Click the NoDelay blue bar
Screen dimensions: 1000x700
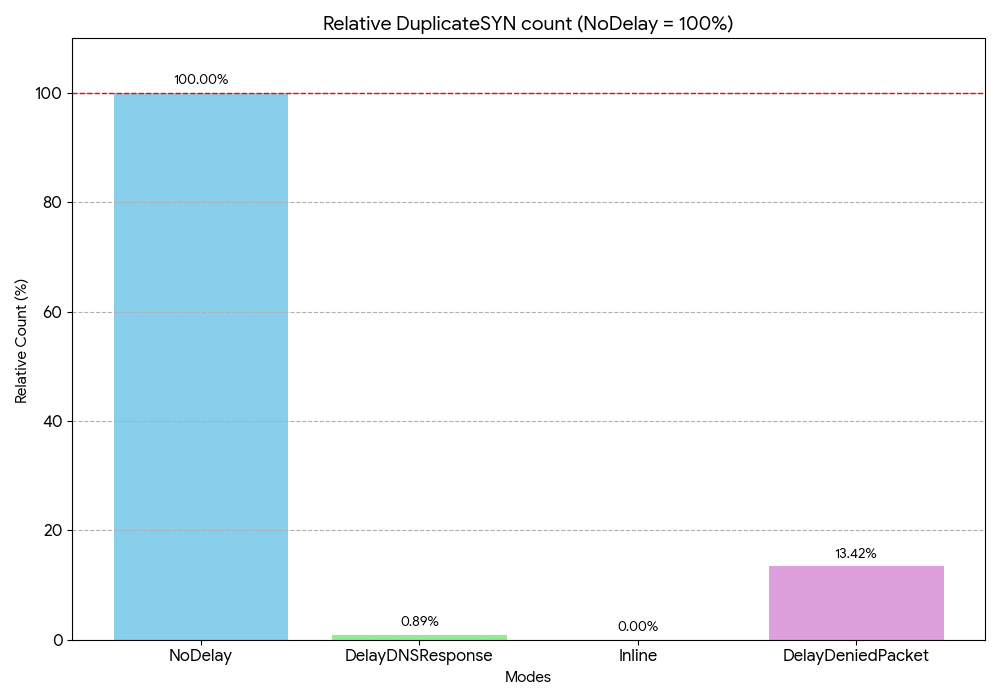click(201, 367)
